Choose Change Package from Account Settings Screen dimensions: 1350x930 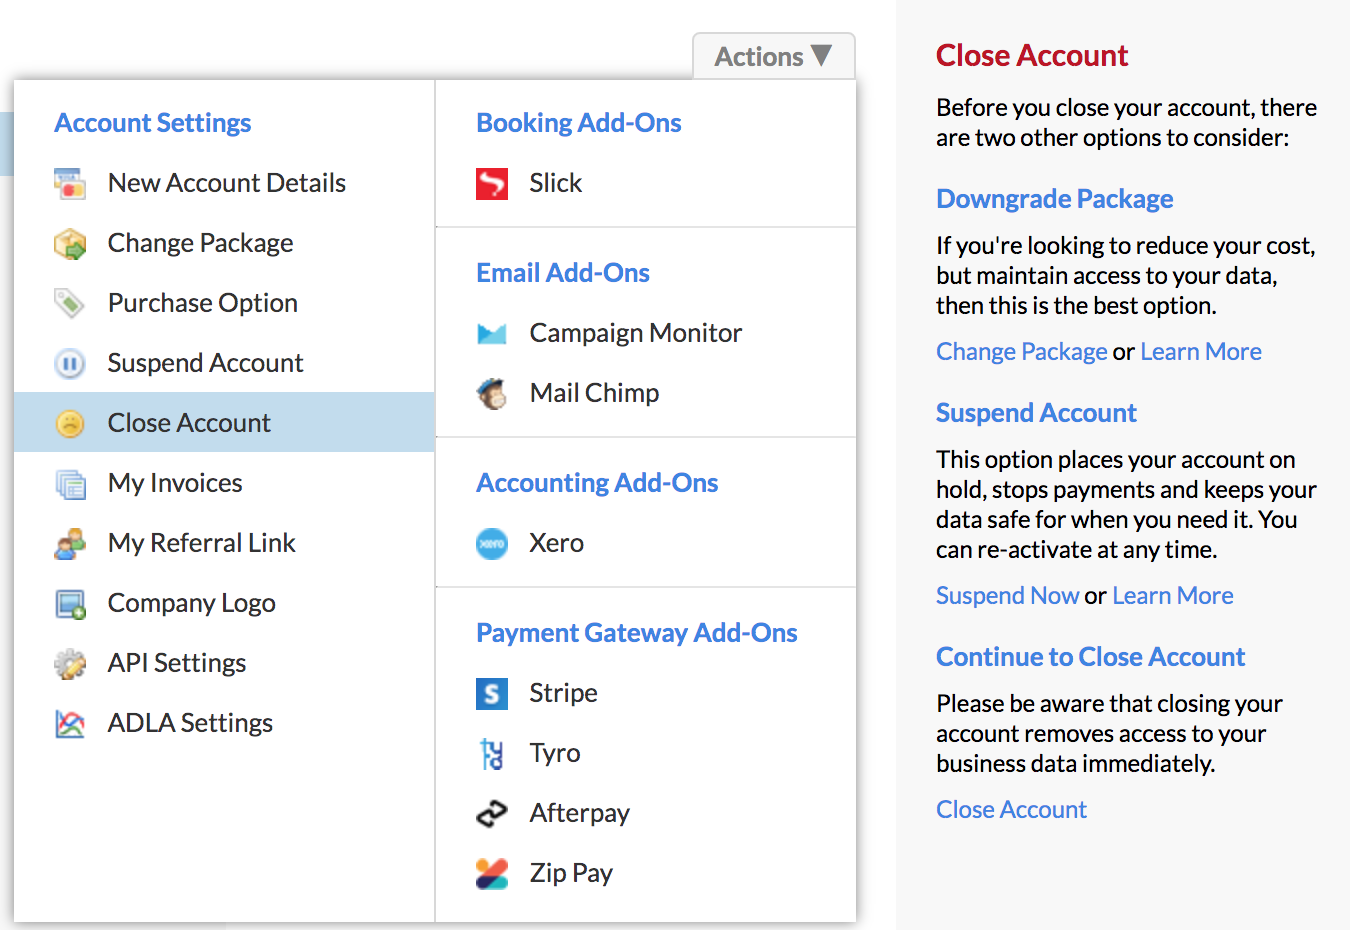coord(224,243)
